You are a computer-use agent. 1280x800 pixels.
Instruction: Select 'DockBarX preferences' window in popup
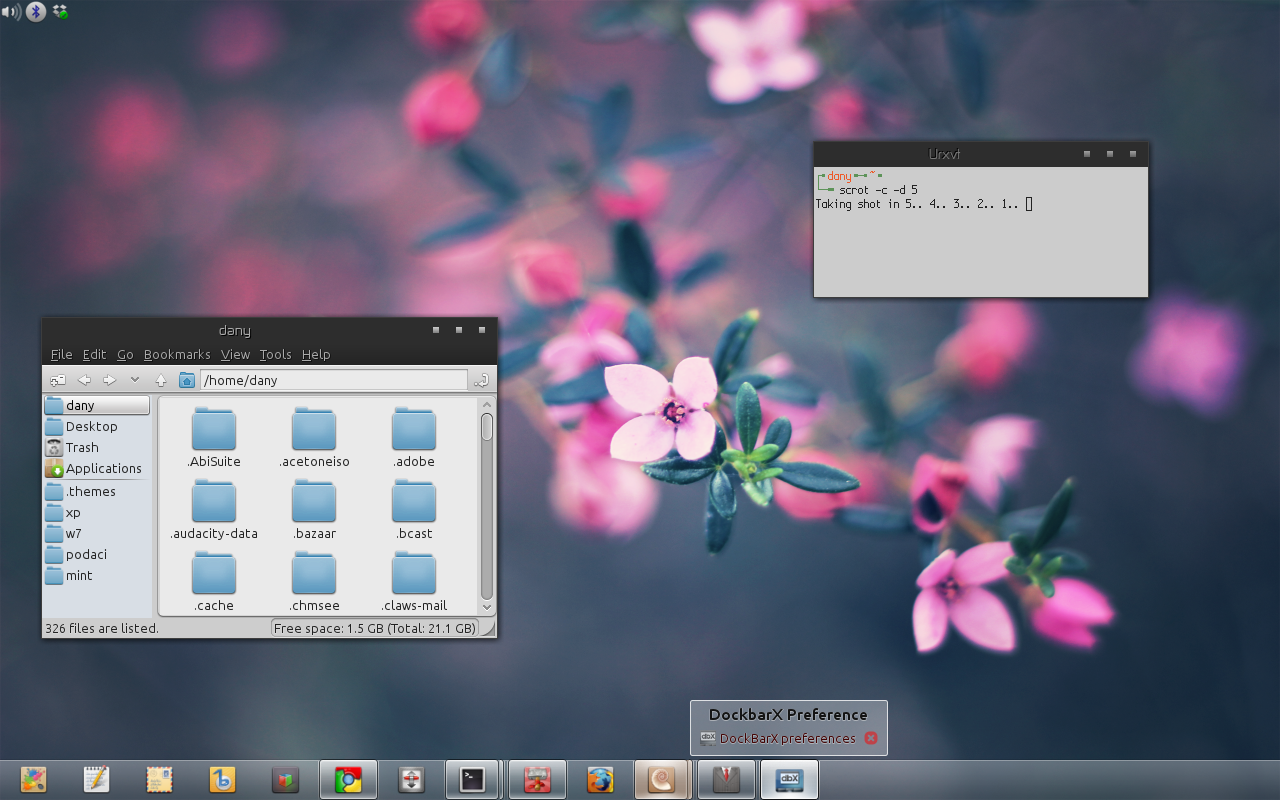coord(787,739)
